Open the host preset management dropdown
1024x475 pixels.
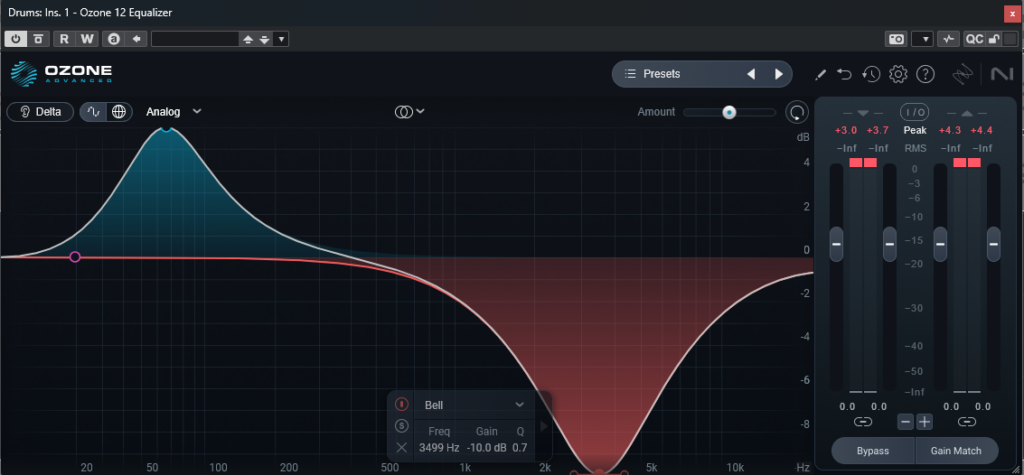tap(281, 39)
